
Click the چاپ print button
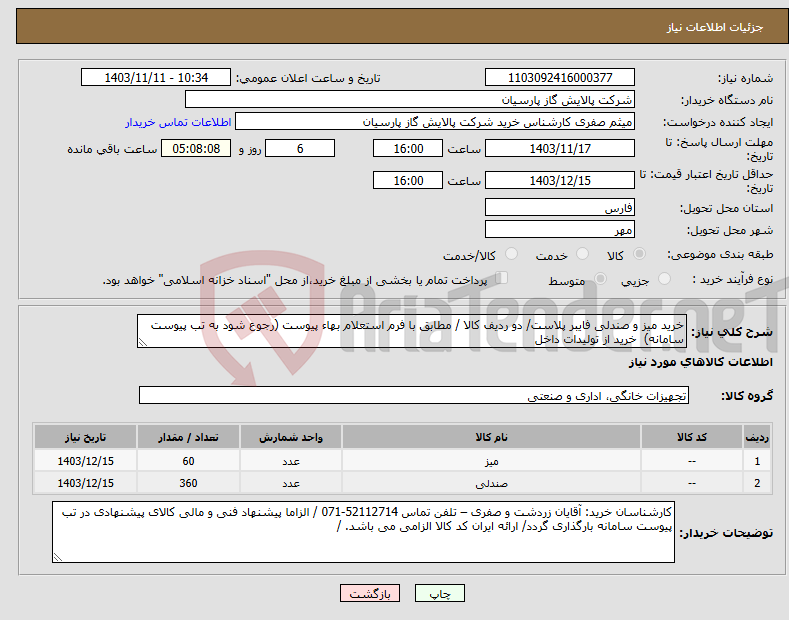click(440, 593)
